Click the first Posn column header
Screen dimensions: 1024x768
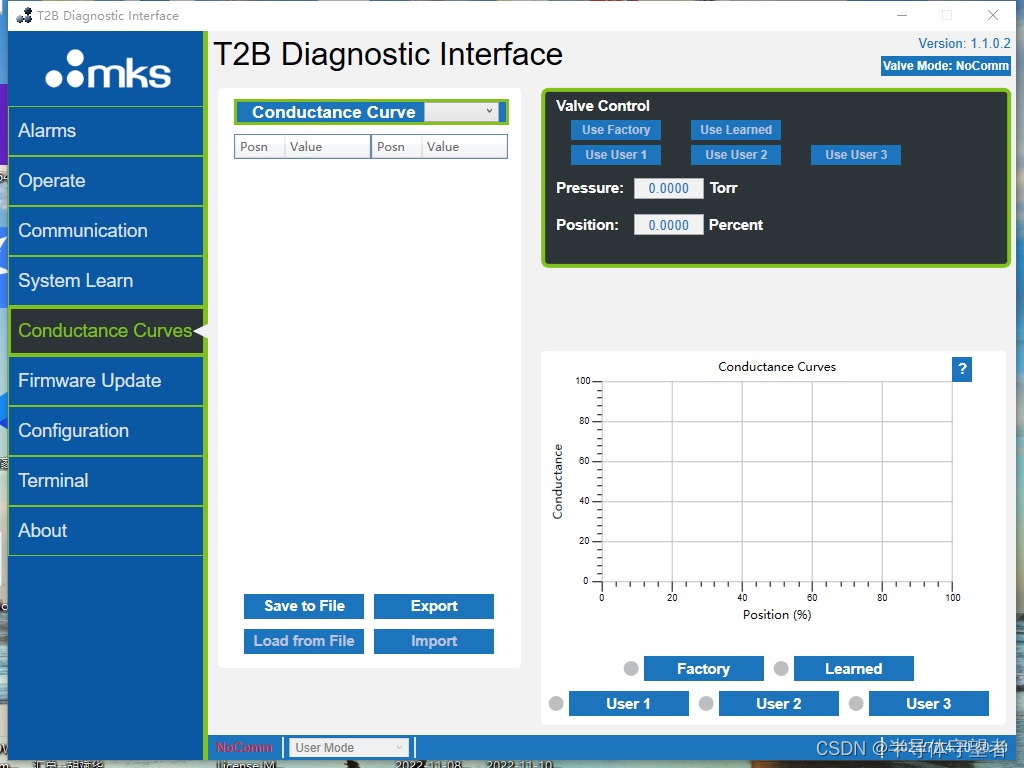[259, 147]
